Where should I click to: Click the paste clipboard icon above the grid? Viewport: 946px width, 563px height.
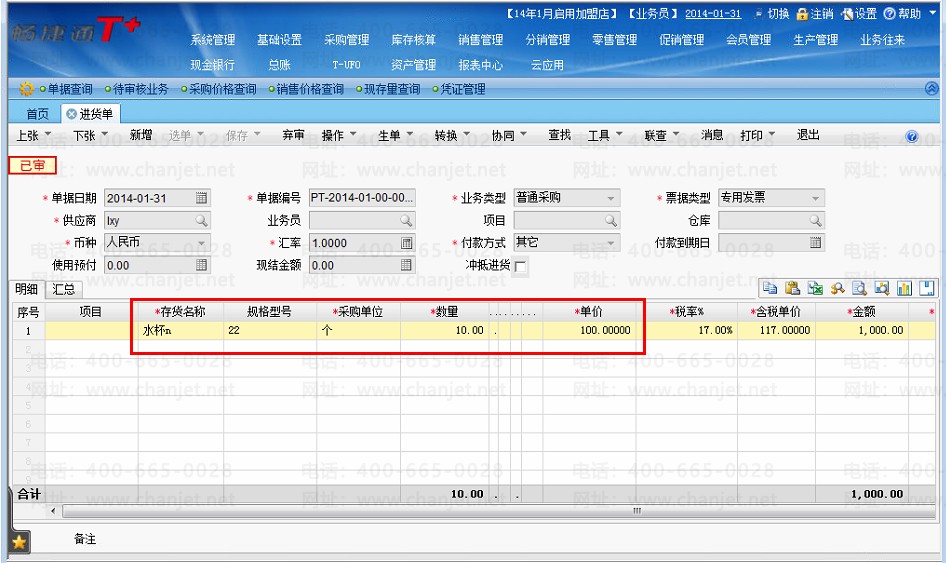pyautogui.click(x=792, y=288)
